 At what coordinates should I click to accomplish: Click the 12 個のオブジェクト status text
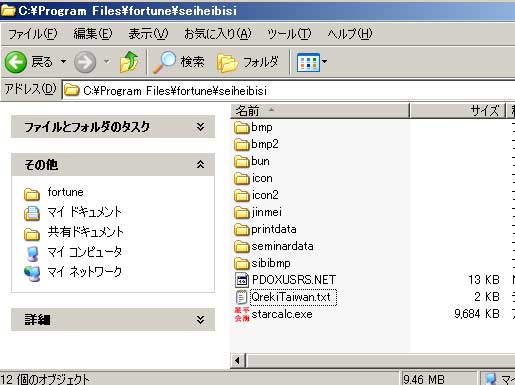click(45, 379)
